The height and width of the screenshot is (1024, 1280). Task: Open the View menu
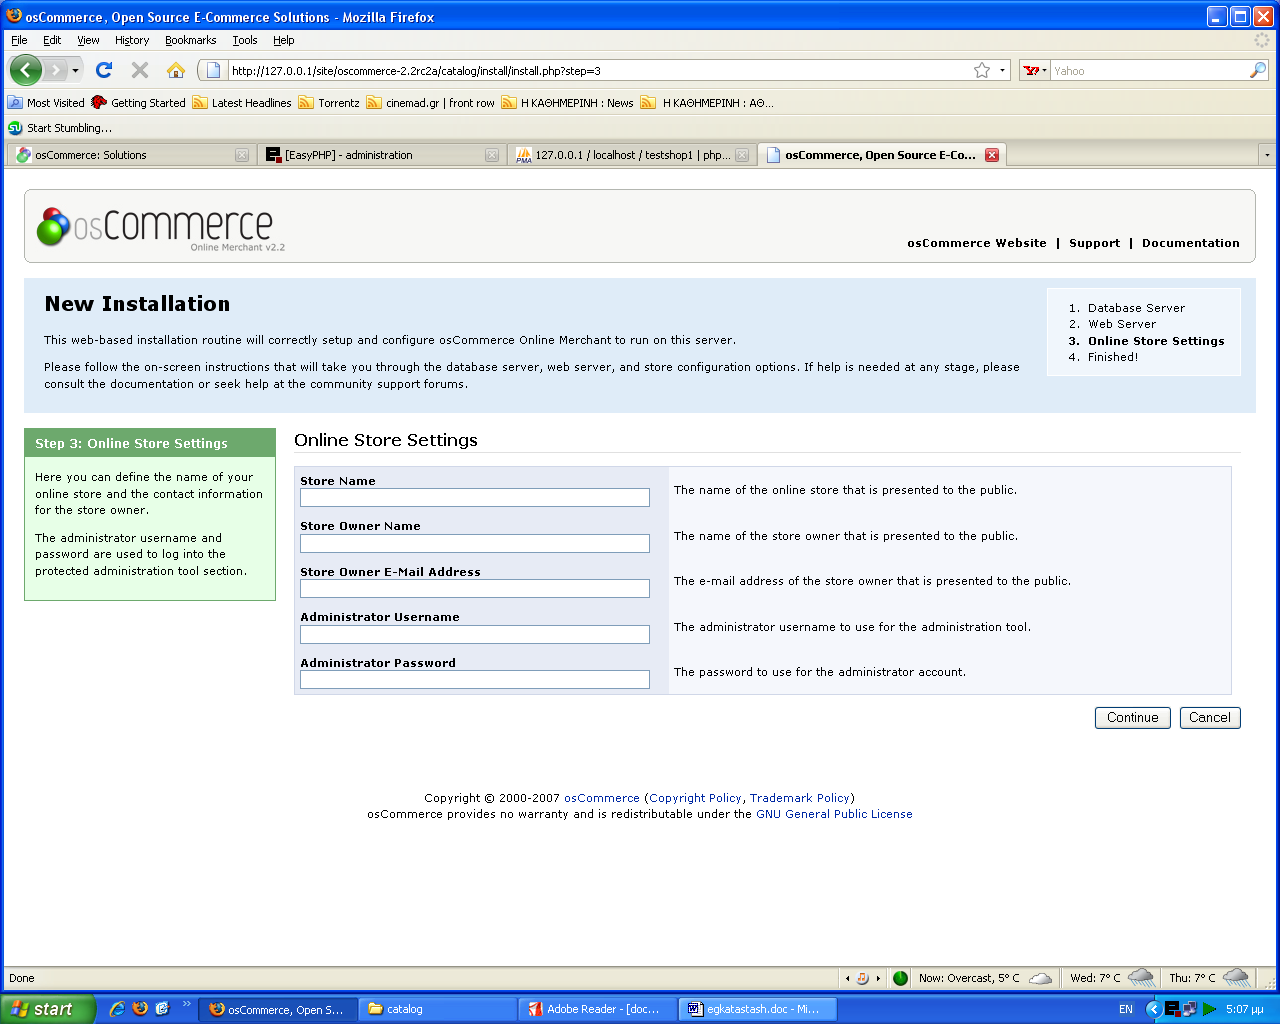(88, 40)
